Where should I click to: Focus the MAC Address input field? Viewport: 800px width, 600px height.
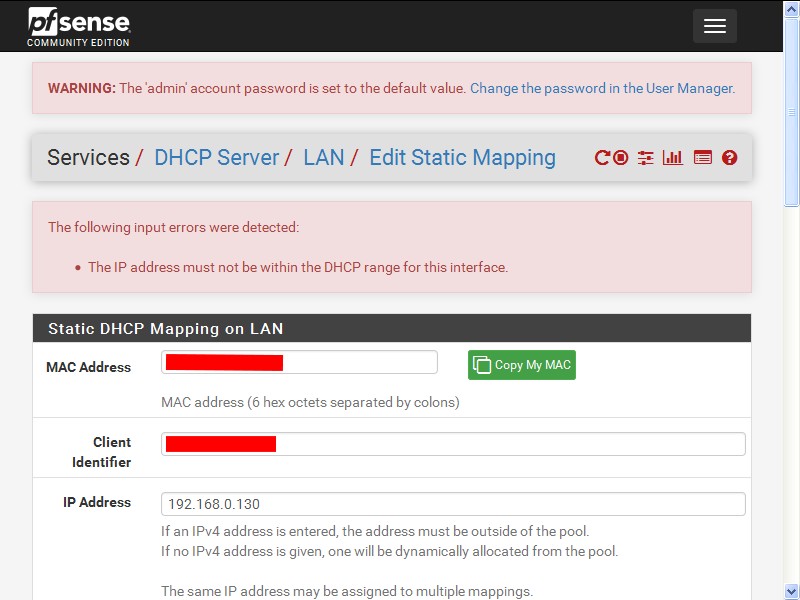click(299, 362)
